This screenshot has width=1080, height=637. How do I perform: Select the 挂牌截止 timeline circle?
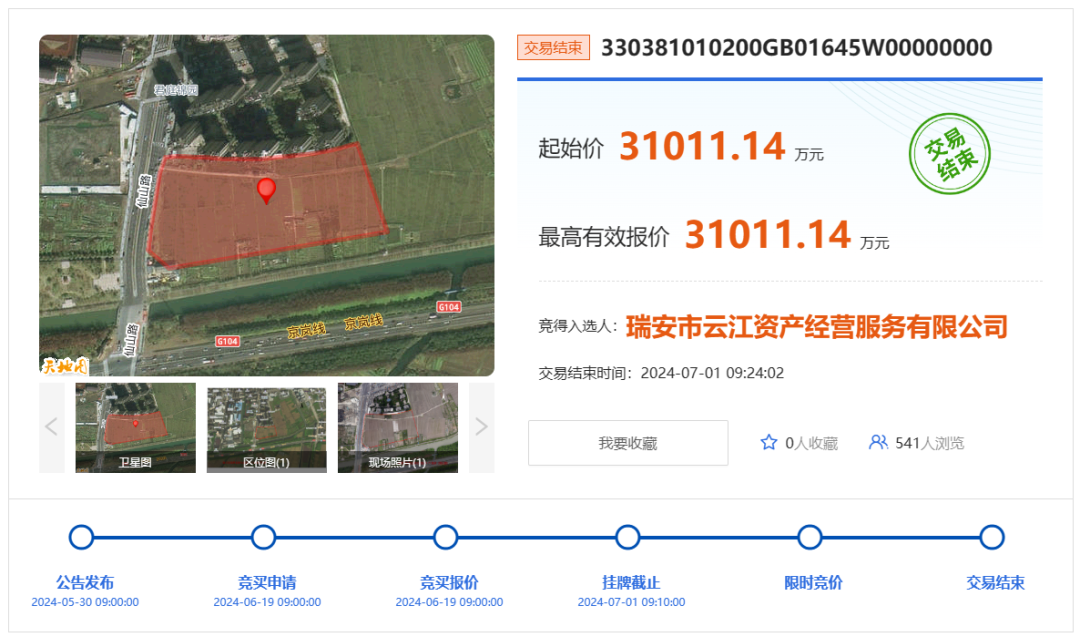tap(628, 537)
